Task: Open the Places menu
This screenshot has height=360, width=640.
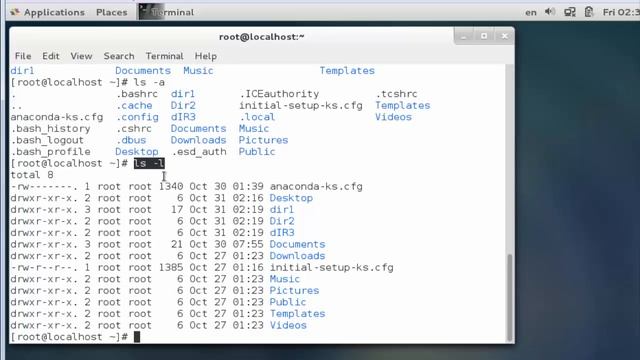Action: coord(111,12)
